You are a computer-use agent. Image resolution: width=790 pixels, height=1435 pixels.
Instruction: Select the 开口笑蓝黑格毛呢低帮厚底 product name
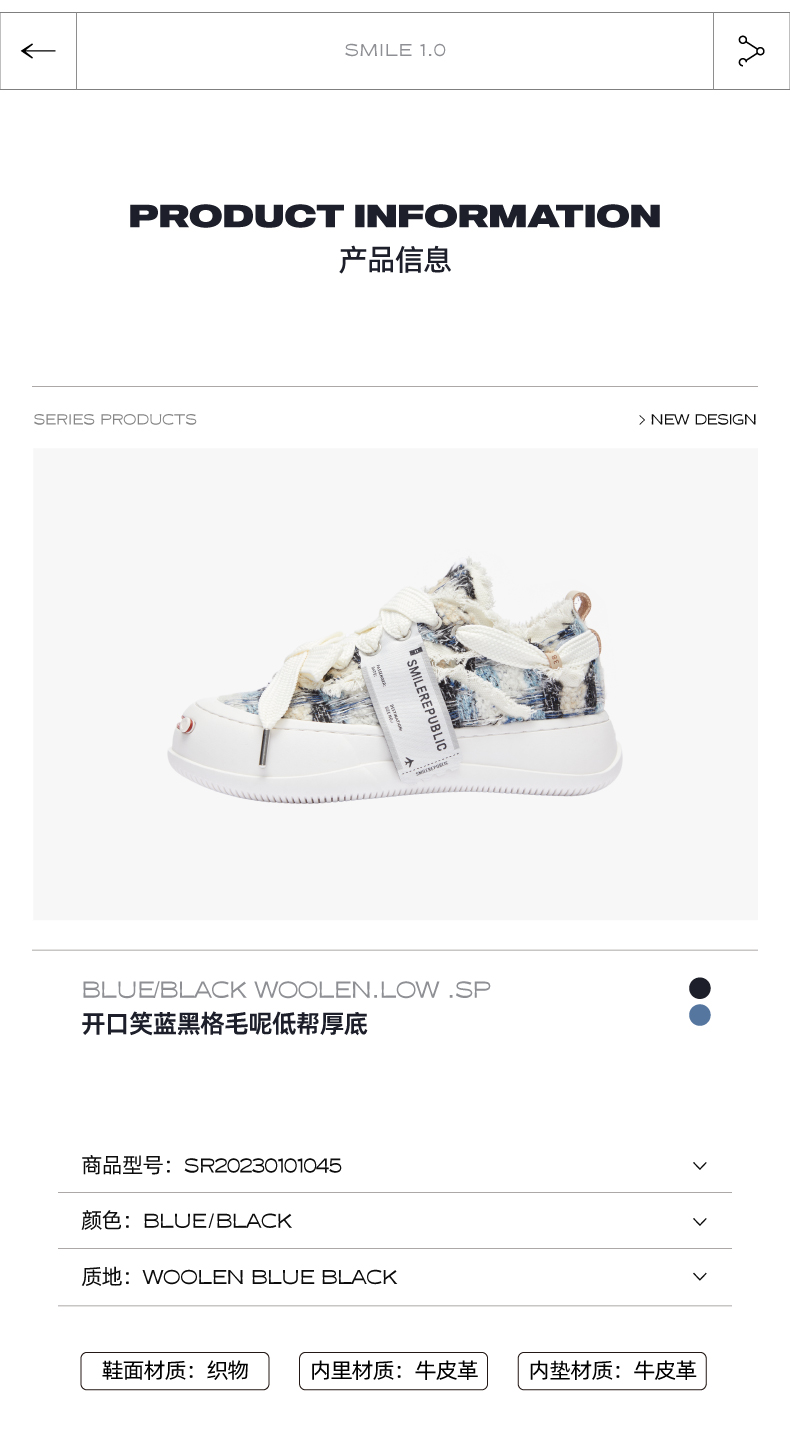[x=225, y=1025]
